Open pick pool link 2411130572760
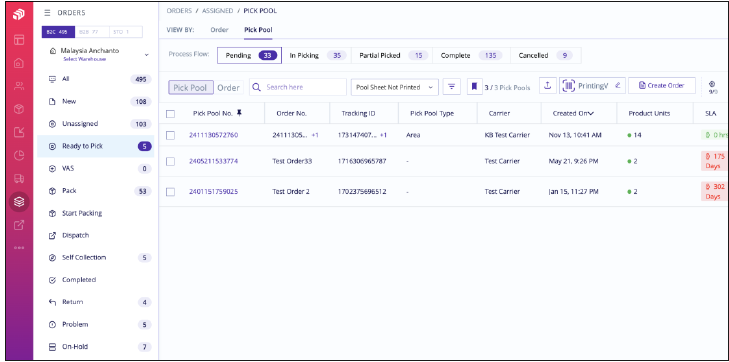This screenshot has height=362, width=729. tap(213, 135)
